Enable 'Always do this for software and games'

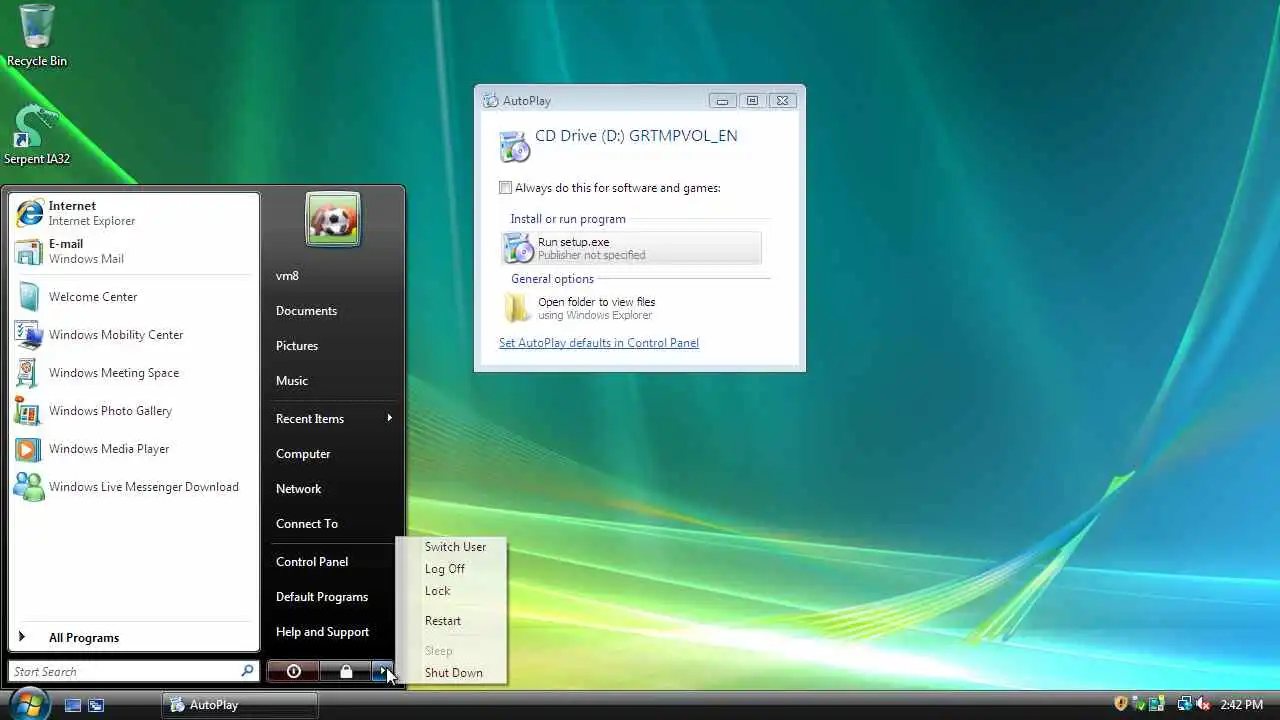[x=506, y=188]
